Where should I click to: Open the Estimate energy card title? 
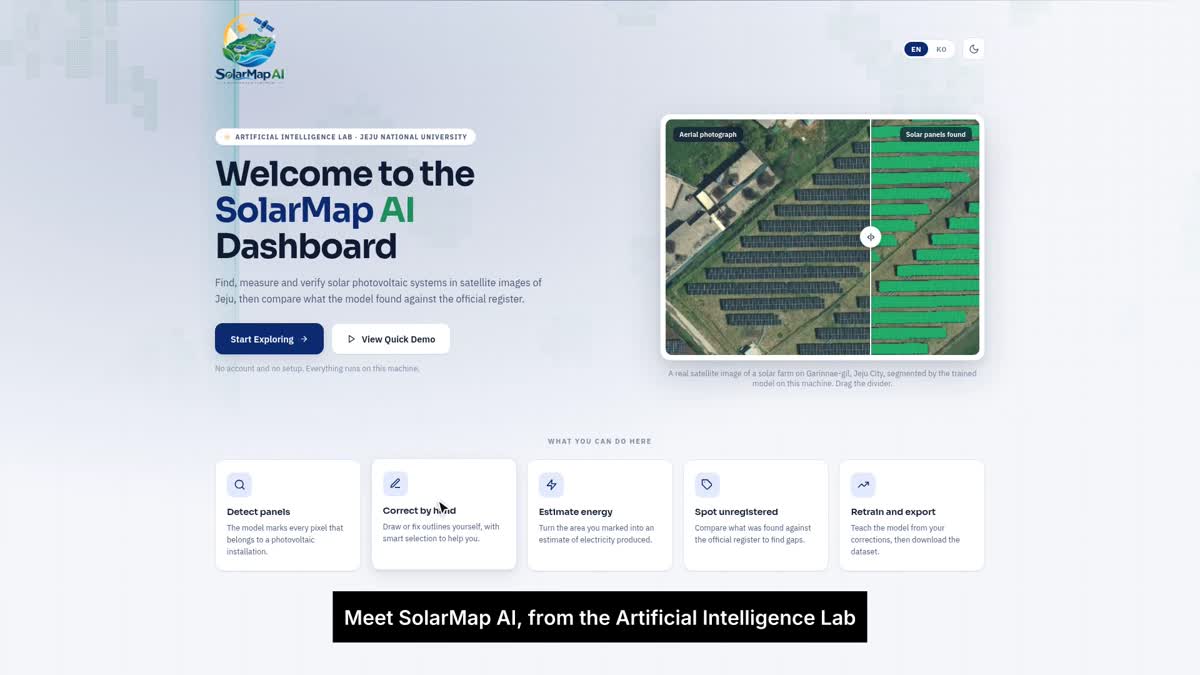[x=576, y=512]
